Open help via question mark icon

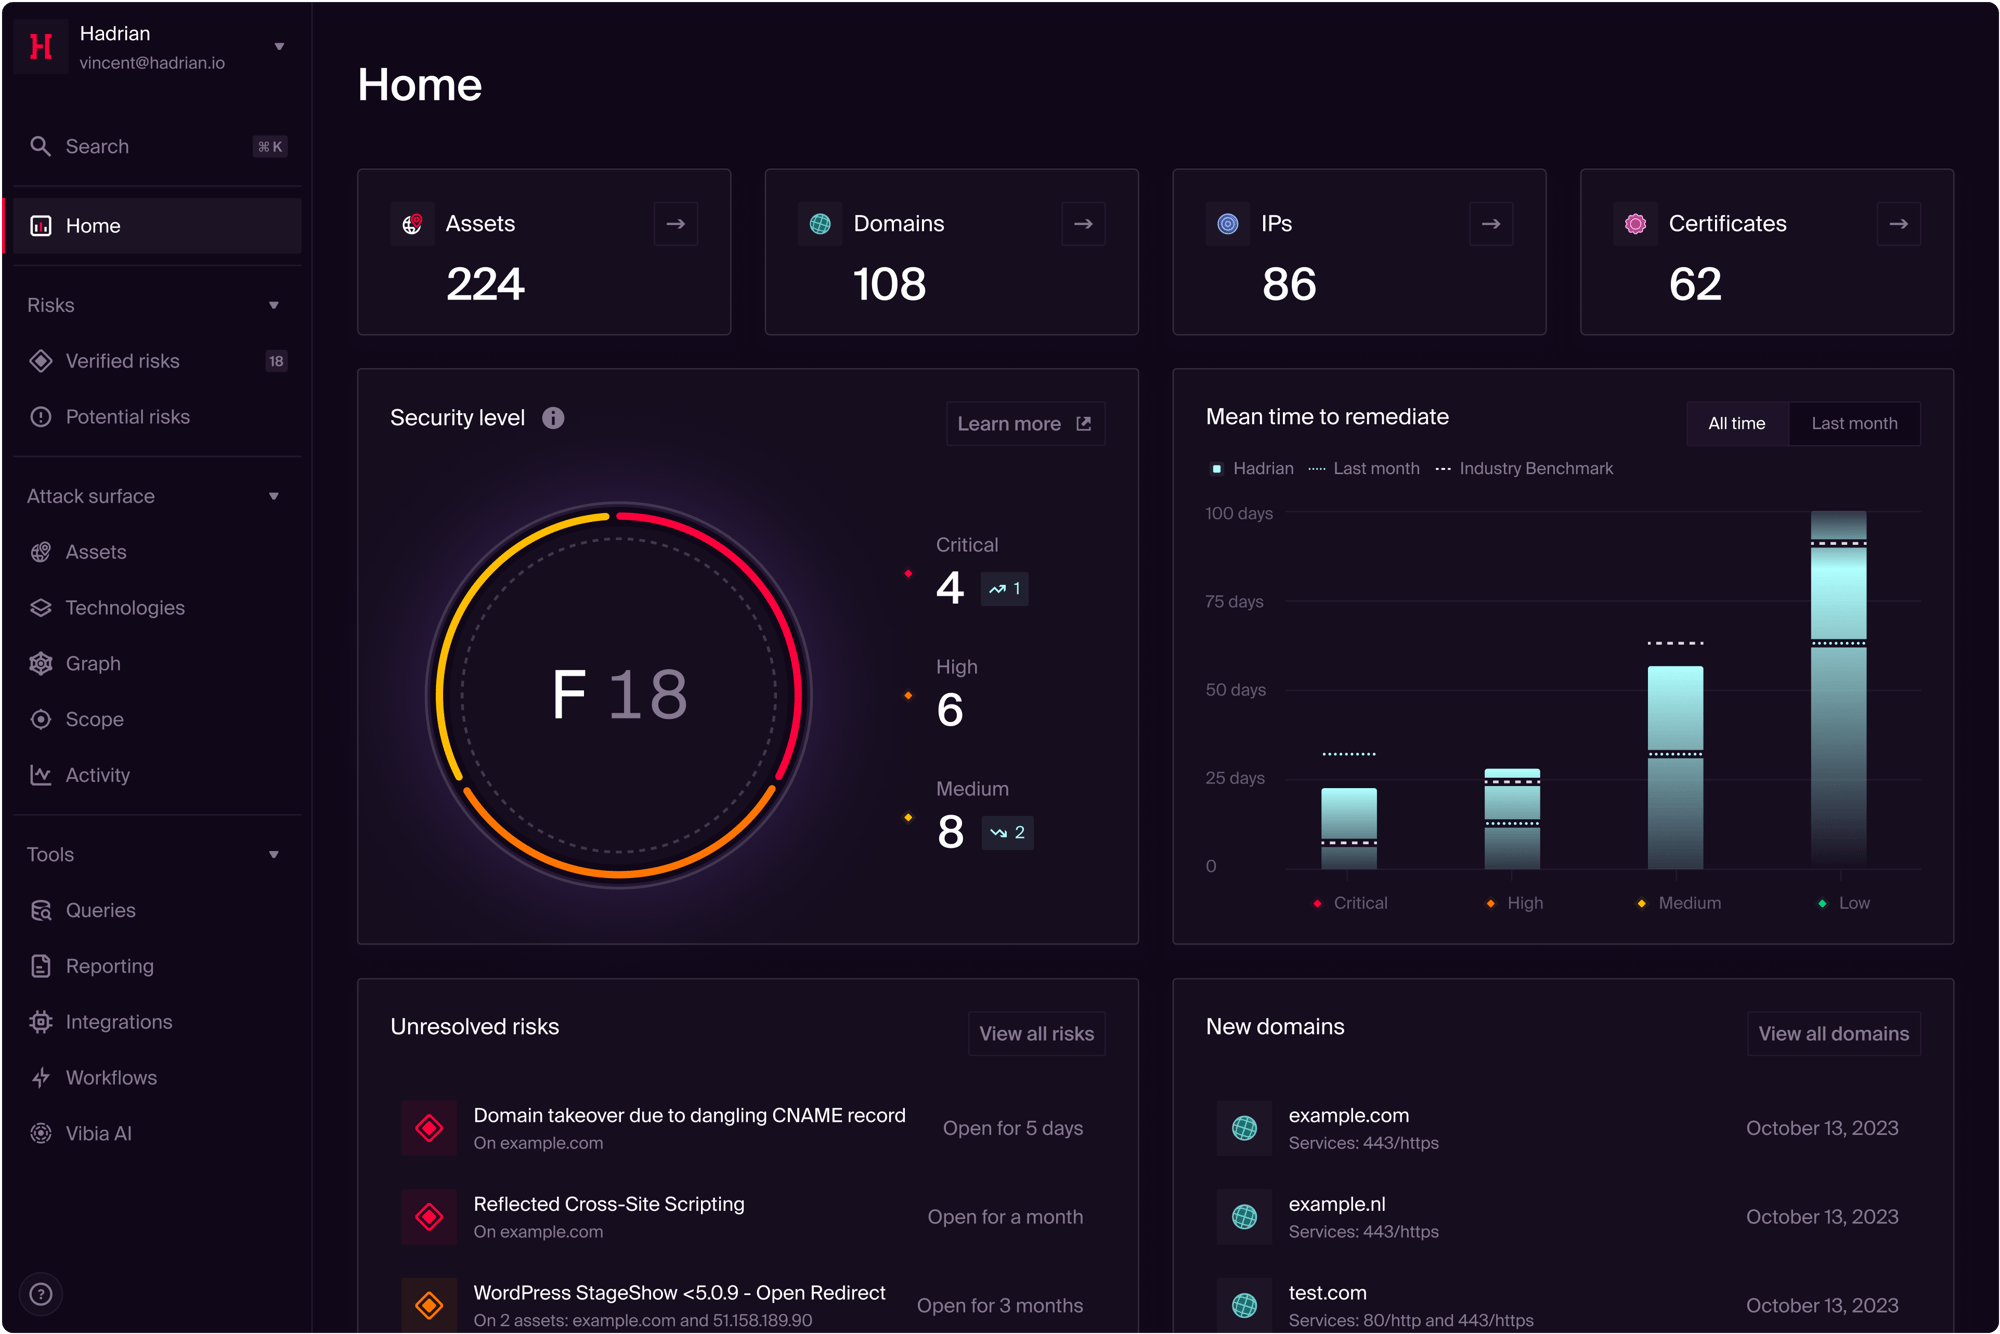41,1294
